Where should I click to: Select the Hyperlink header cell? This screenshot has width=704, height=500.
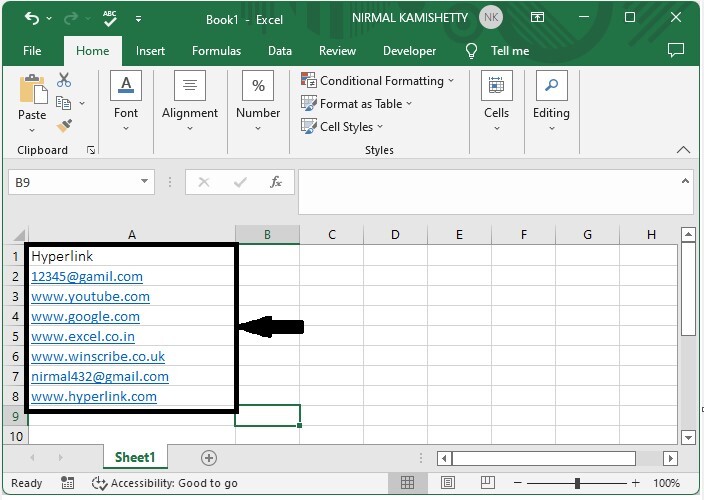(132, 256)
